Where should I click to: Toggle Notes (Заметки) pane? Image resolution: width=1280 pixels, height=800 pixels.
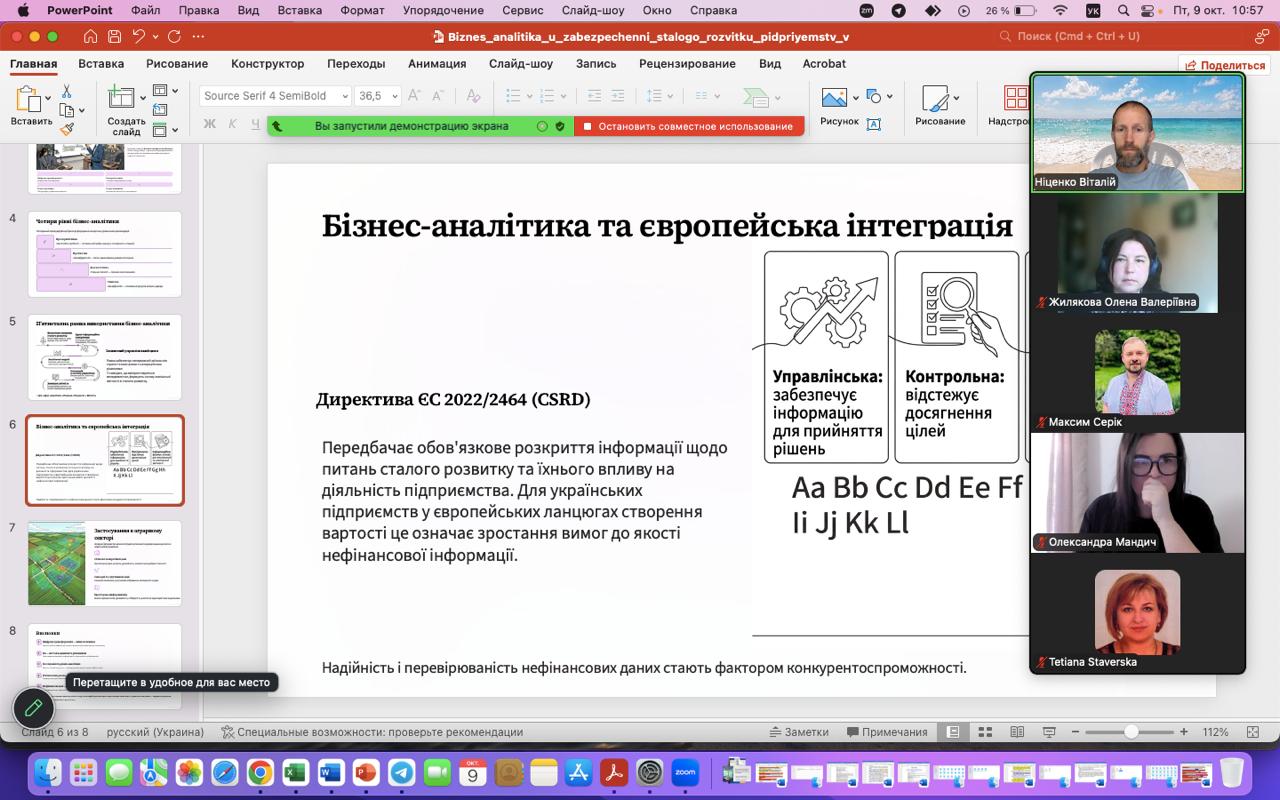[798, 732]
